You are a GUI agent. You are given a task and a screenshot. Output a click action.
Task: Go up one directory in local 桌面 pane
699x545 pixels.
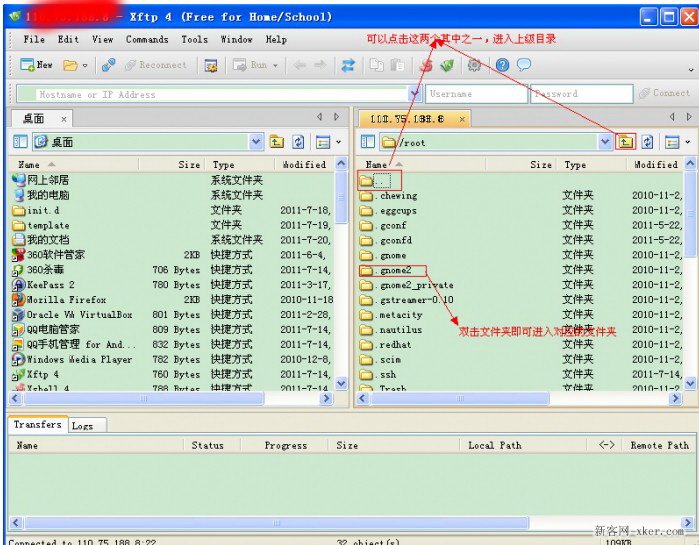pyautogui.click(x=276, y=142)
